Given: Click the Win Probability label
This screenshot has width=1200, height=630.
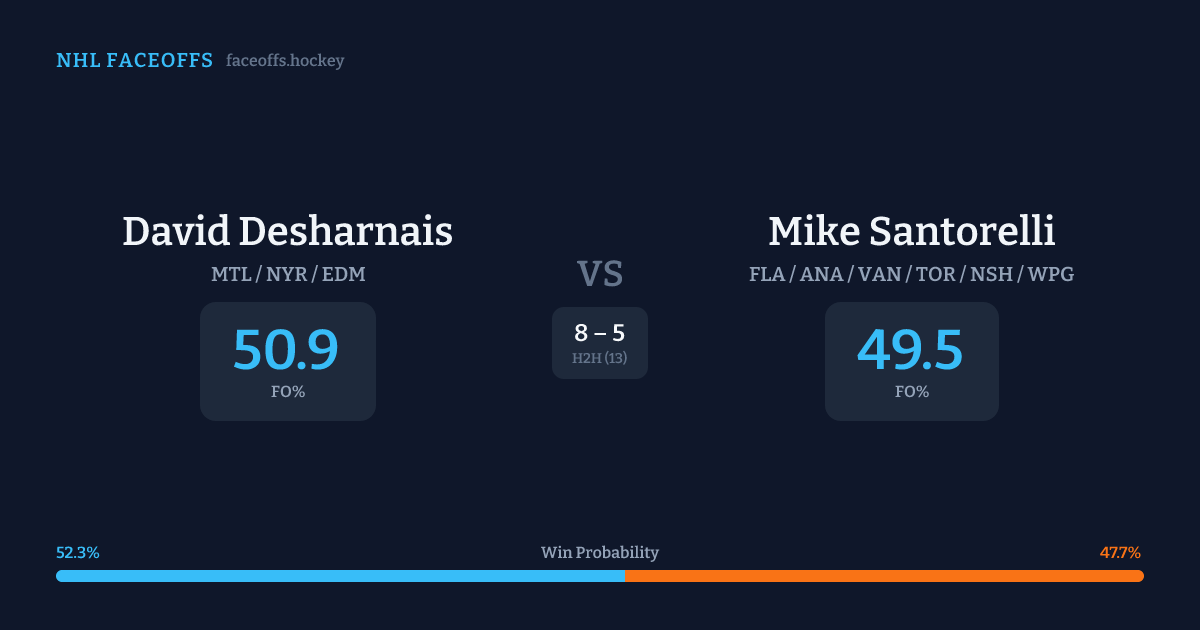Looking at the screenshot, I should pyautogui.click(x=600, y=553).
